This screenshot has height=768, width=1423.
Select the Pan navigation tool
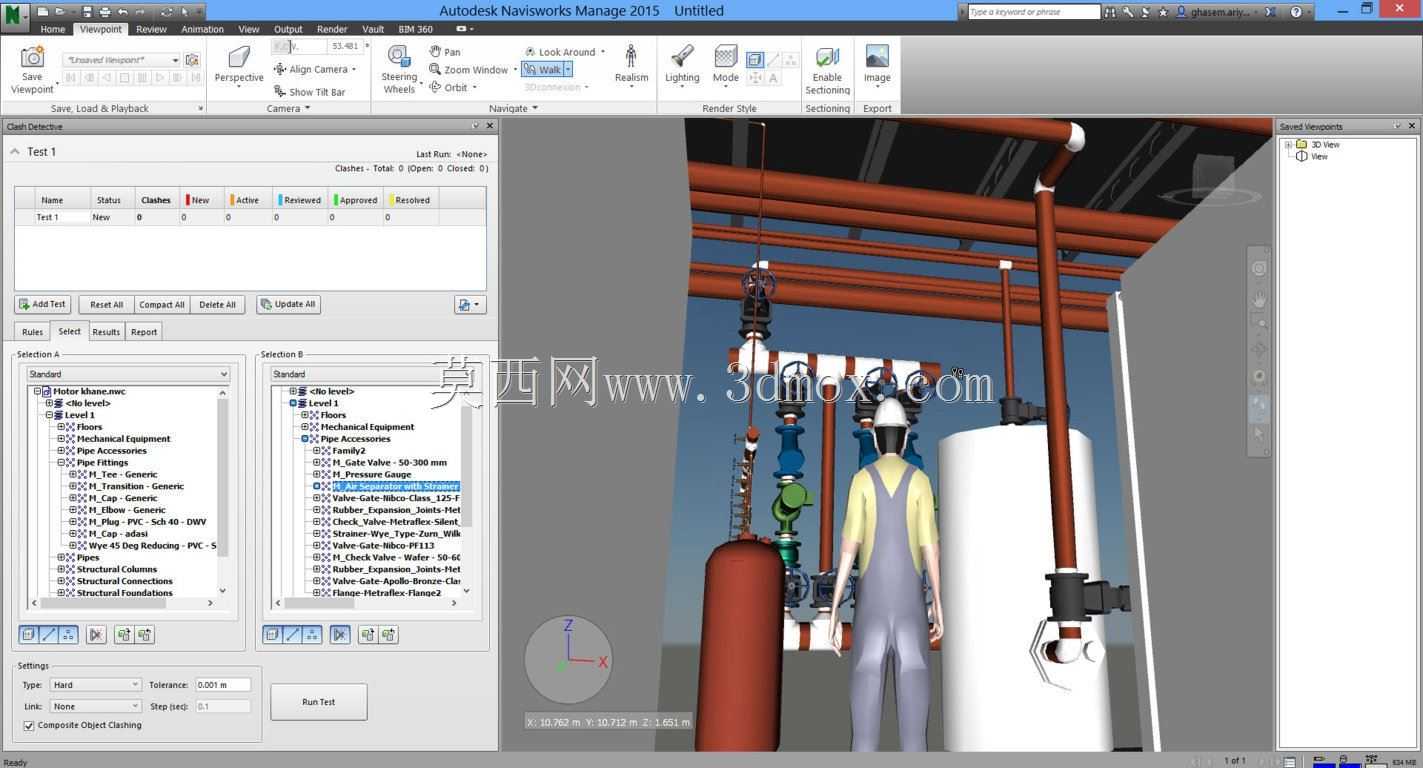[445, 52]
